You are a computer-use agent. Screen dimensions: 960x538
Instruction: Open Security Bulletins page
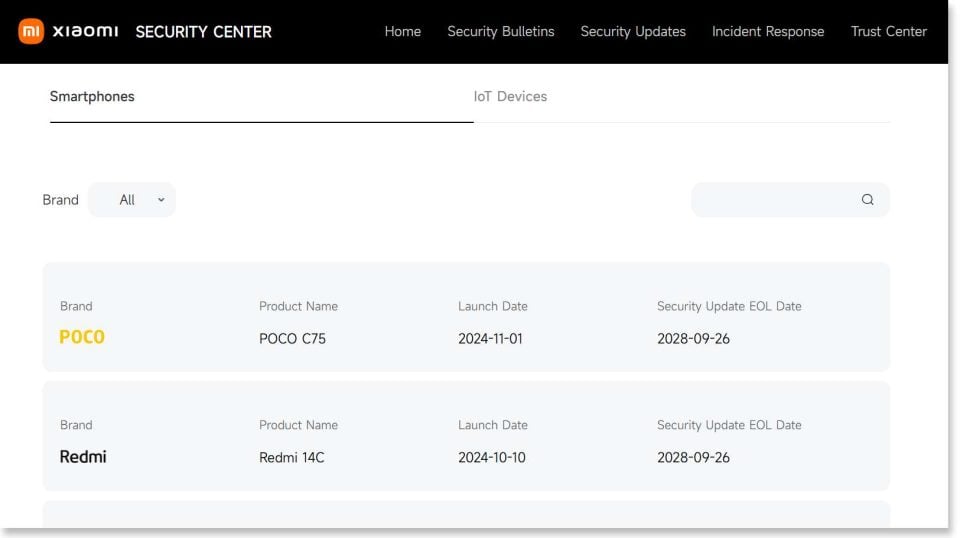pyautogui.click(x=500, y=31)
